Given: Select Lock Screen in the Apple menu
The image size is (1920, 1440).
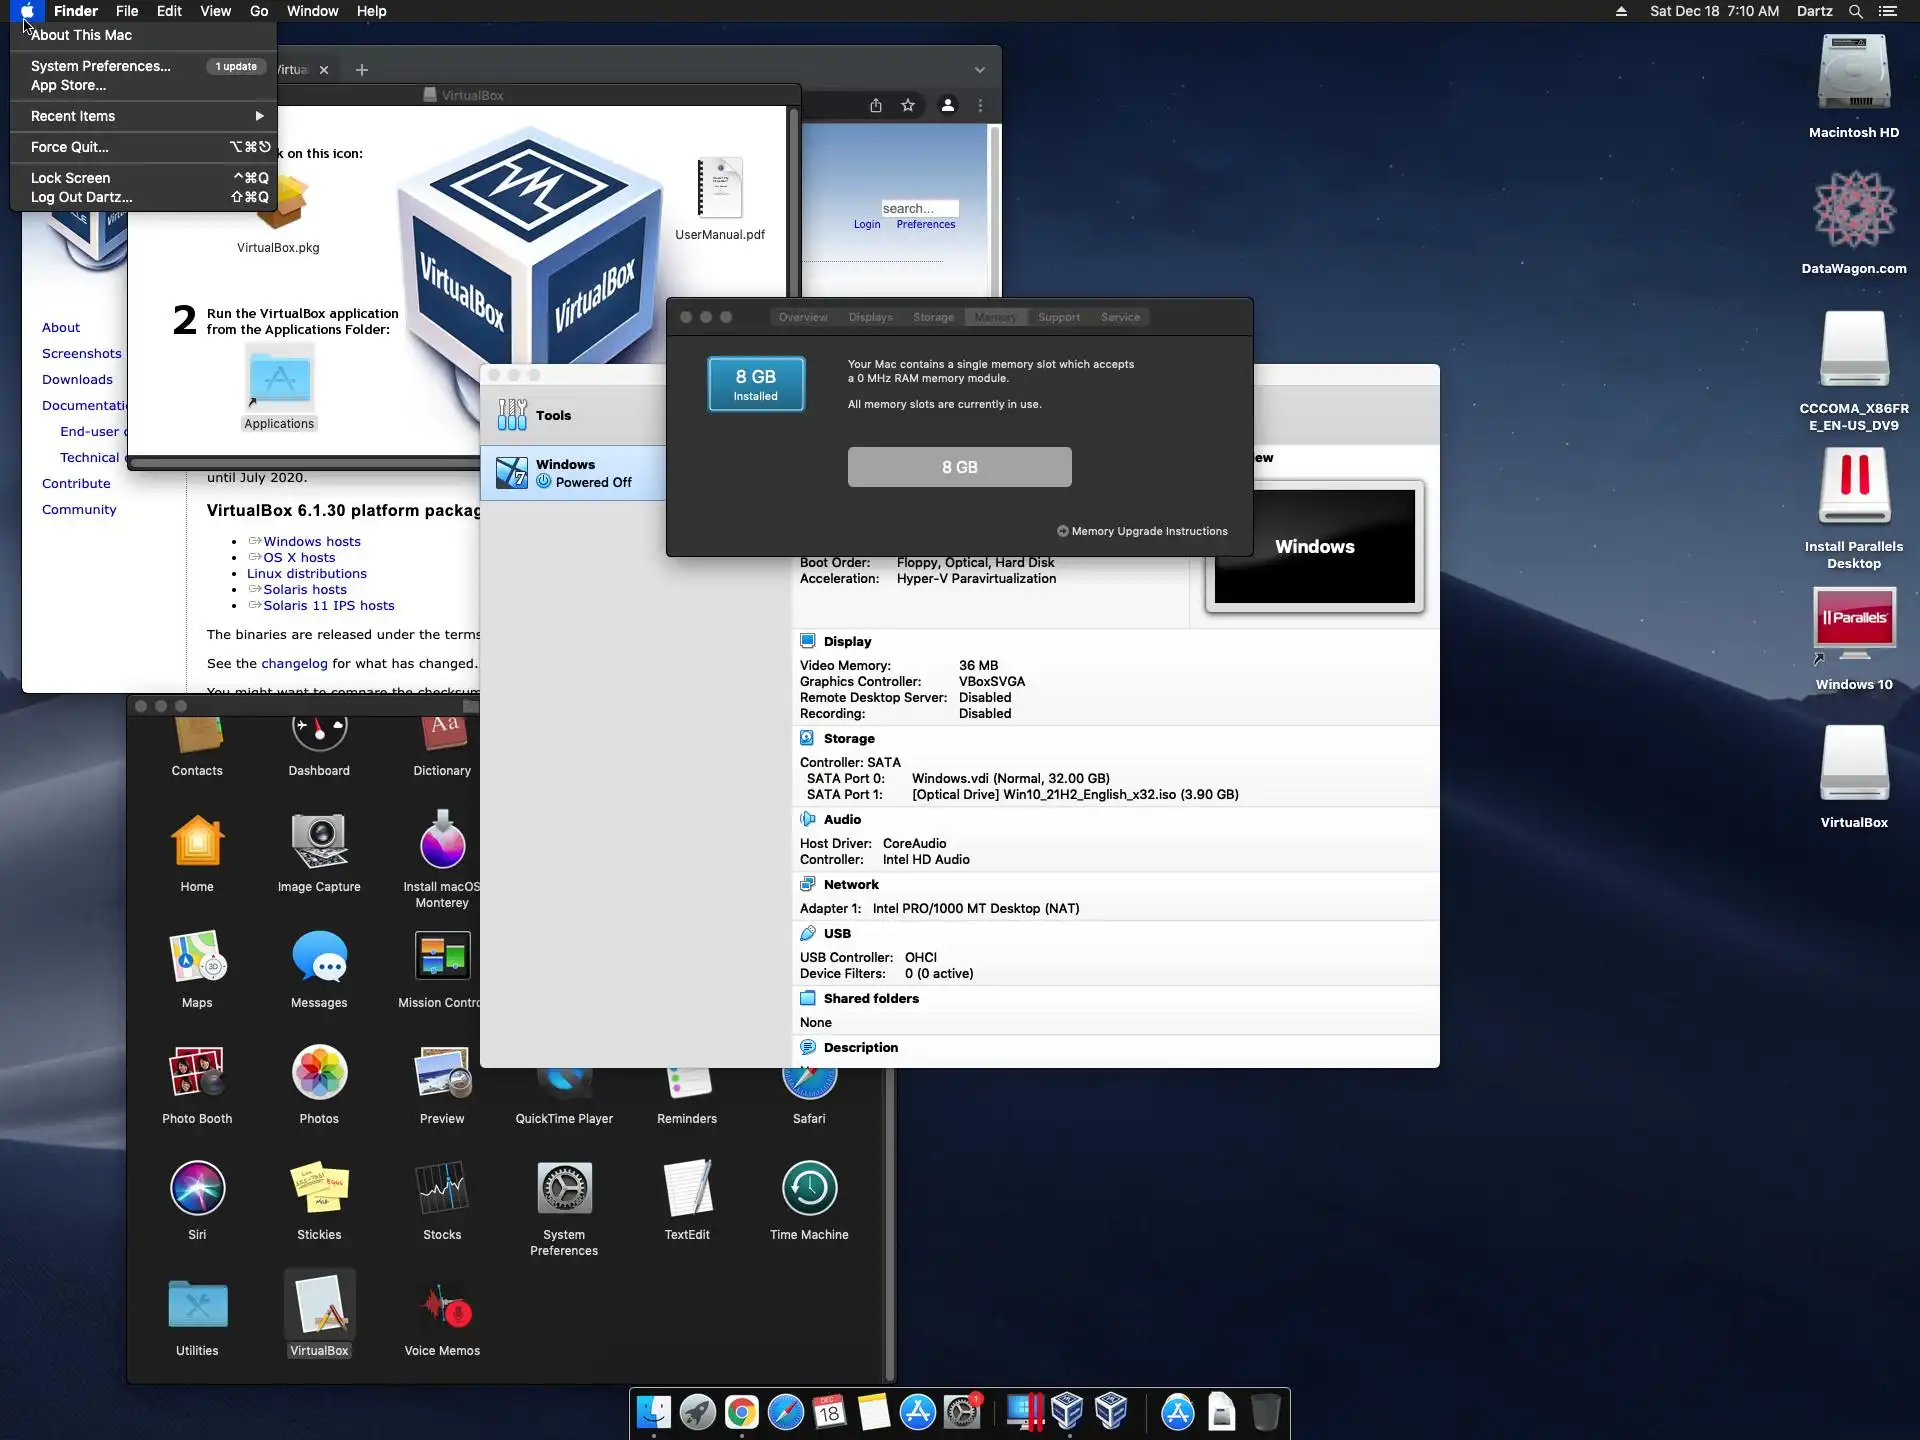Looking at the screenshot, I should (x=70, y=178).
